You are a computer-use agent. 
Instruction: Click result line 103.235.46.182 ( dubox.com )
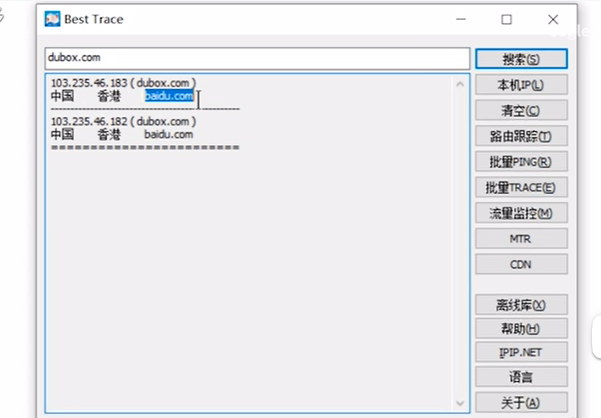tap(123, 121)
